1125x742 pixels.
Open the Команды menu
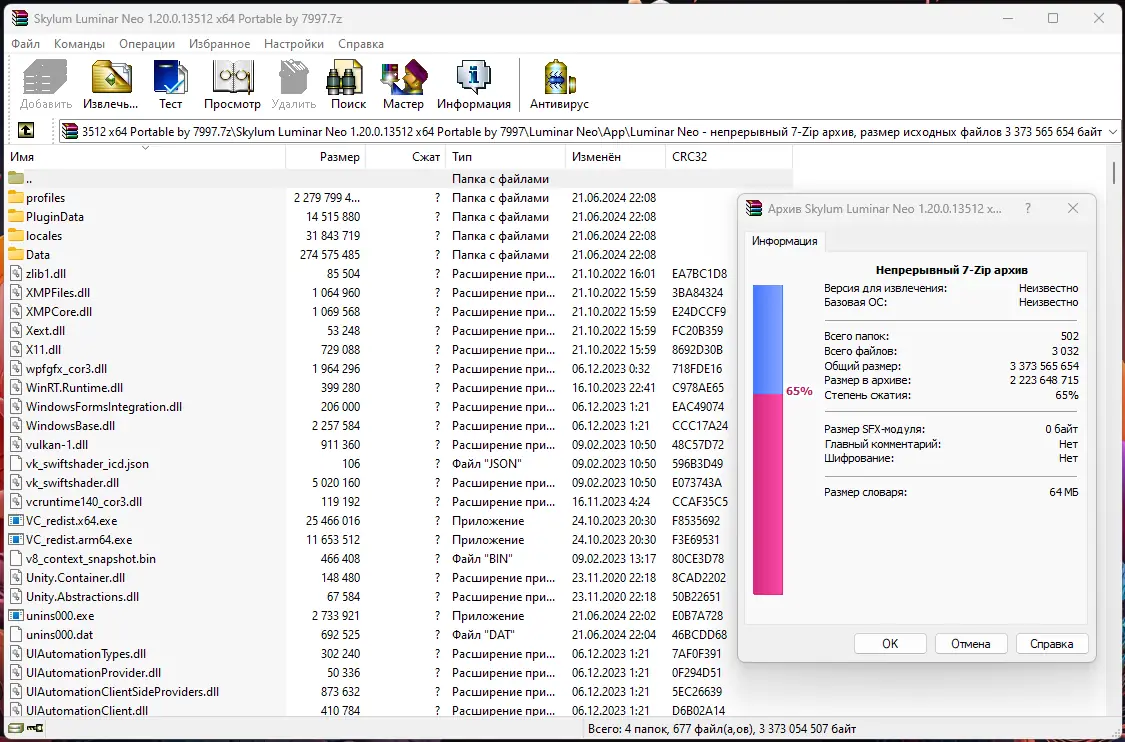(x=80, y=44)
